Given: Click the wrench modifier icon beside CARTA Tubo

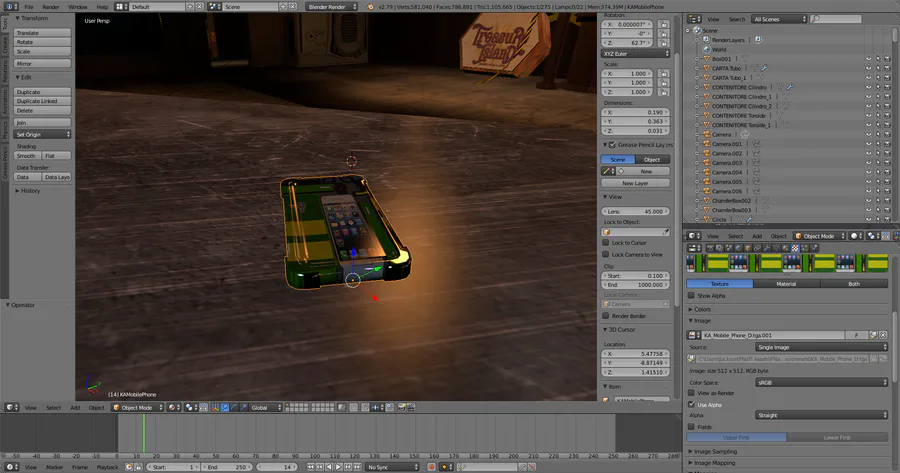Looking at the screenshot, I should coord(764,68).
